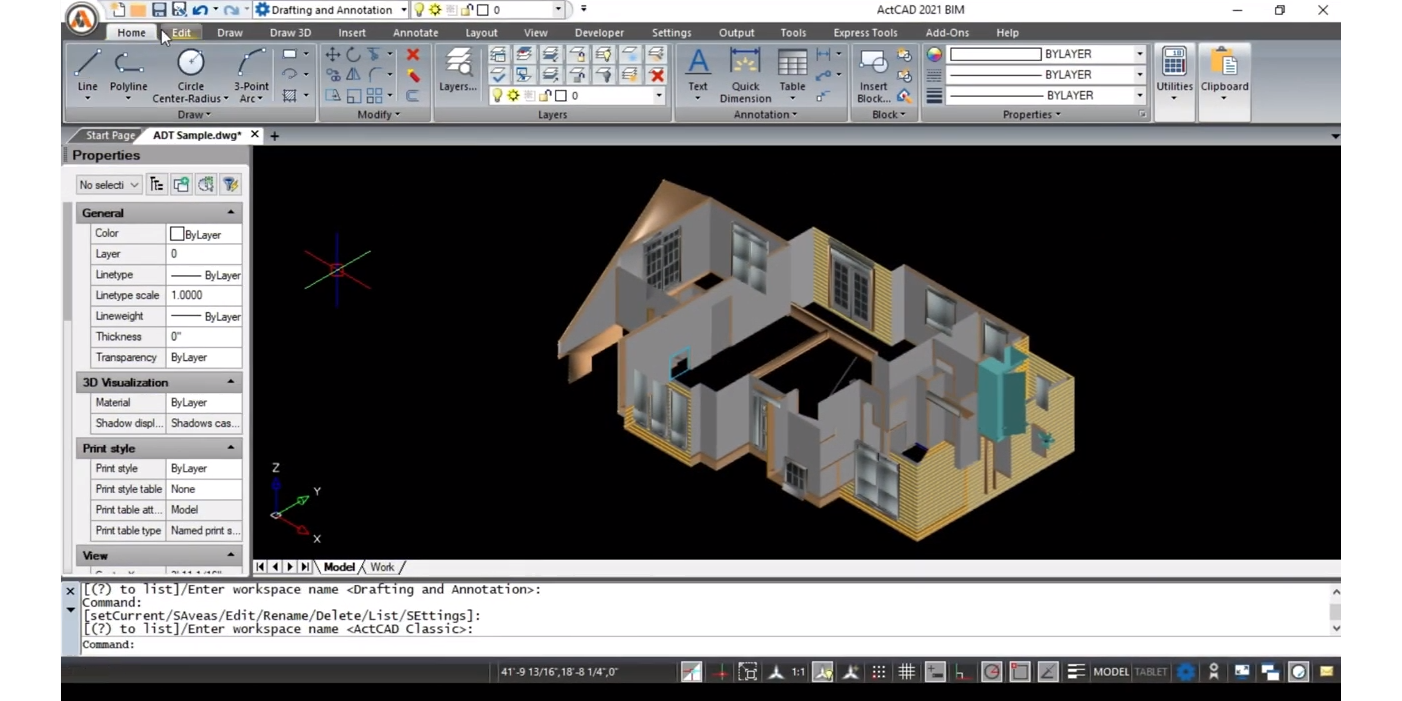Click the command history scrollbar down arrow
The height and width of the screenshot is (701, 1402).
click(x=1335, y=629)
